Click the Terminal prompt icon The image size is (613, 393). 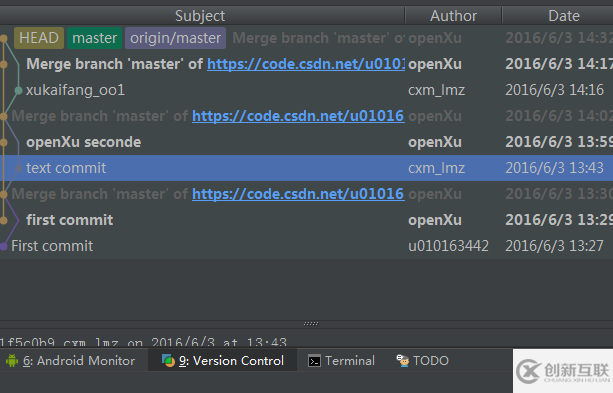[x=314, y=361]
